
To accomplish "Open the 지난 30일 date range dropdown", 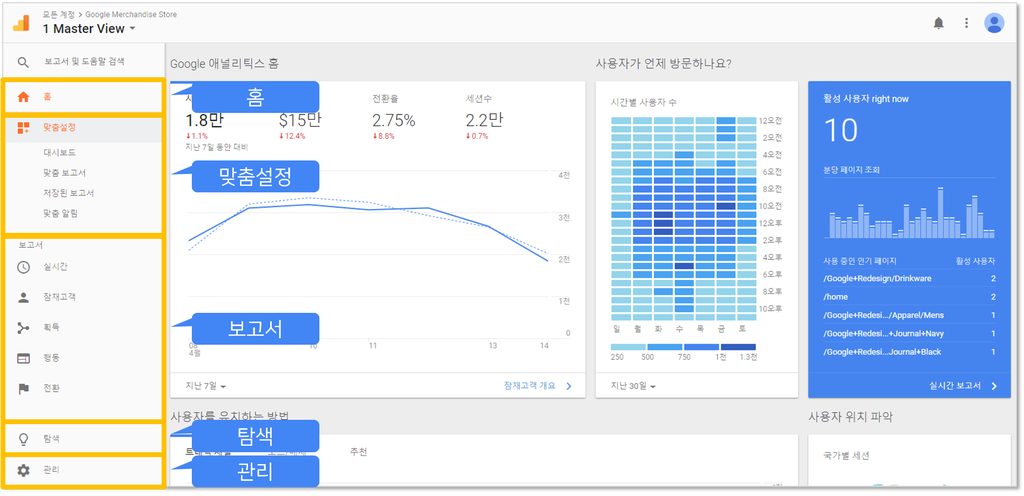I will coord(633,386).
